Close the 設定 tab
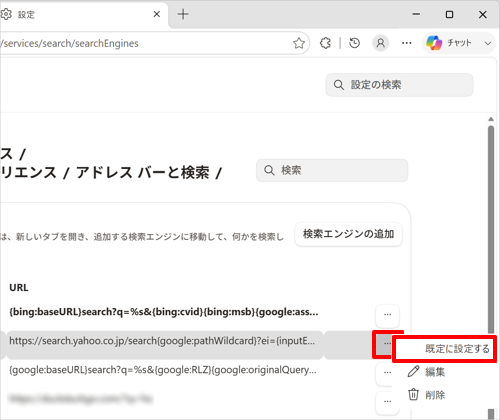Screen dimensions: 500x420 coord(157,14)
